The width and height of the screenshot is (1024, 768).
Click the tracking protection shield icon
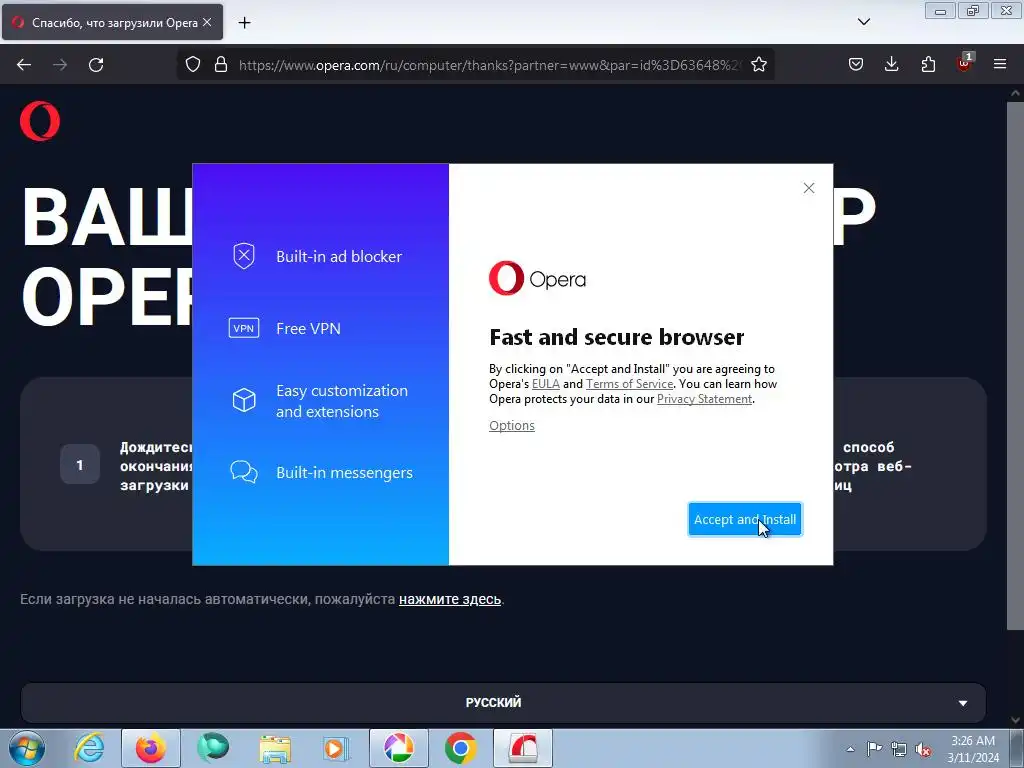coord(193,65)
